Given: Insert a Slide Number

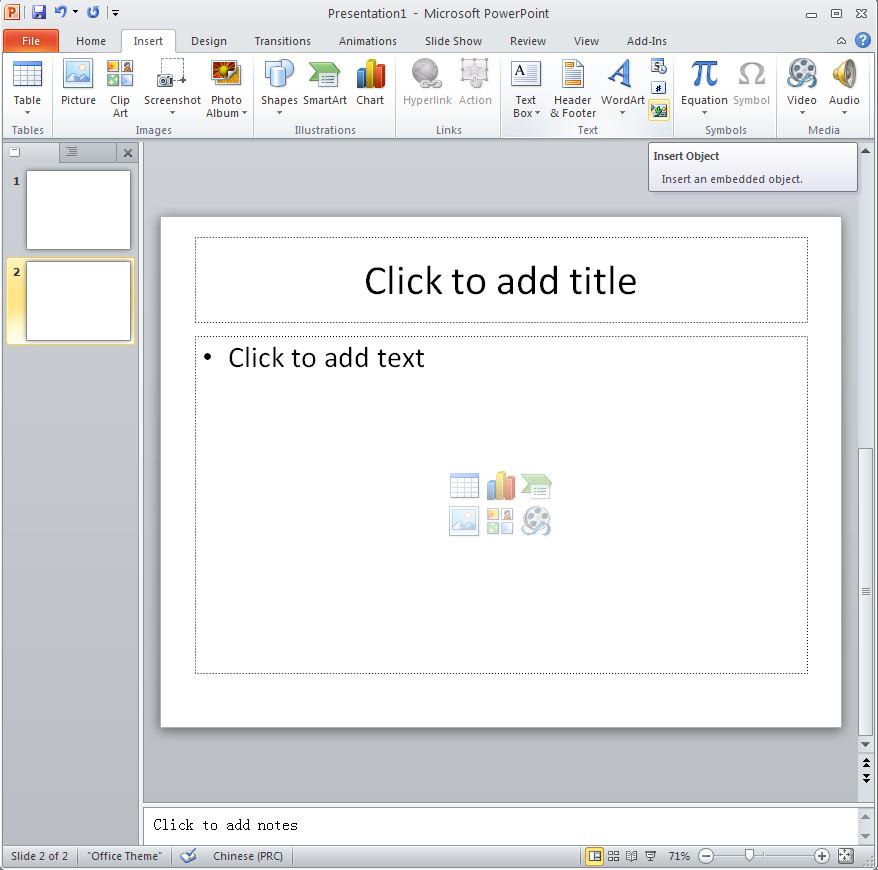Looking at the screenshot, I should [x=657, y=88].
